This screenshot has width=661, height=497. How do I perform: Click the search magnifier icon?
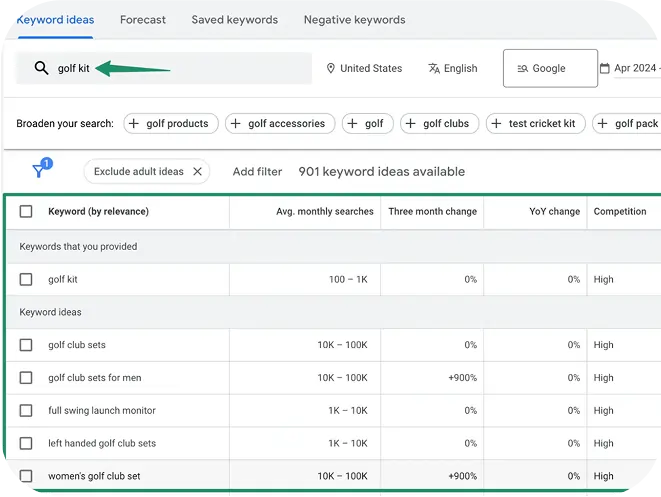[41, 68]
